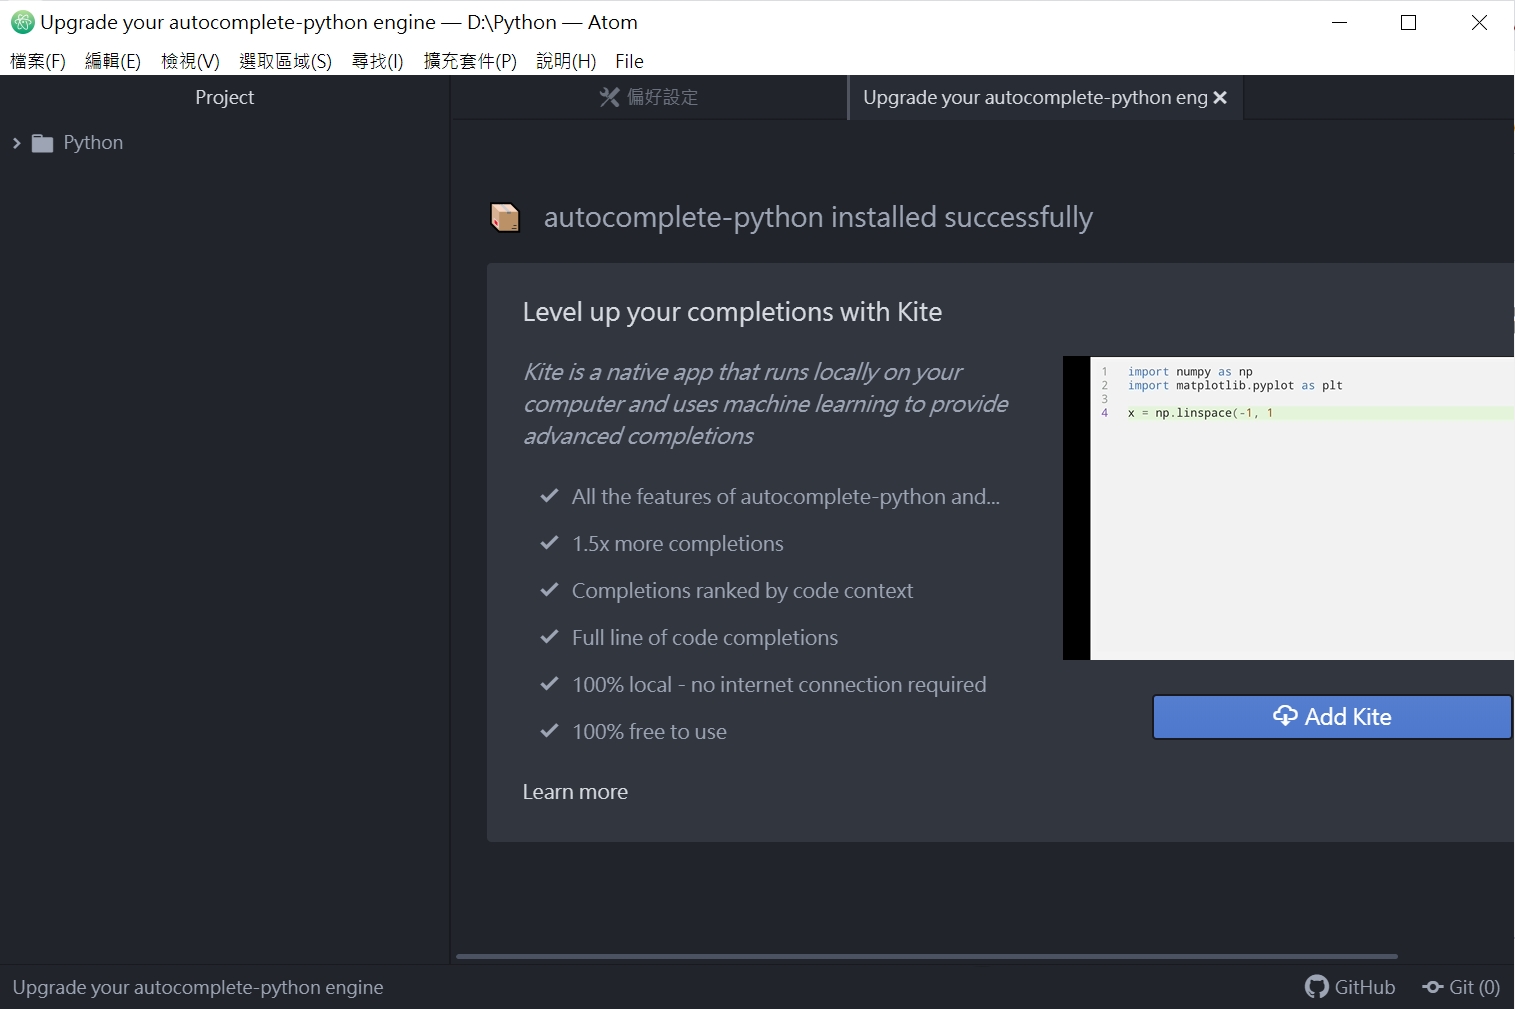Viewport: 1515px width, 1009px height.
Task: Click the checkmark beside 100% free to use
Action: (x=549, y=731)
